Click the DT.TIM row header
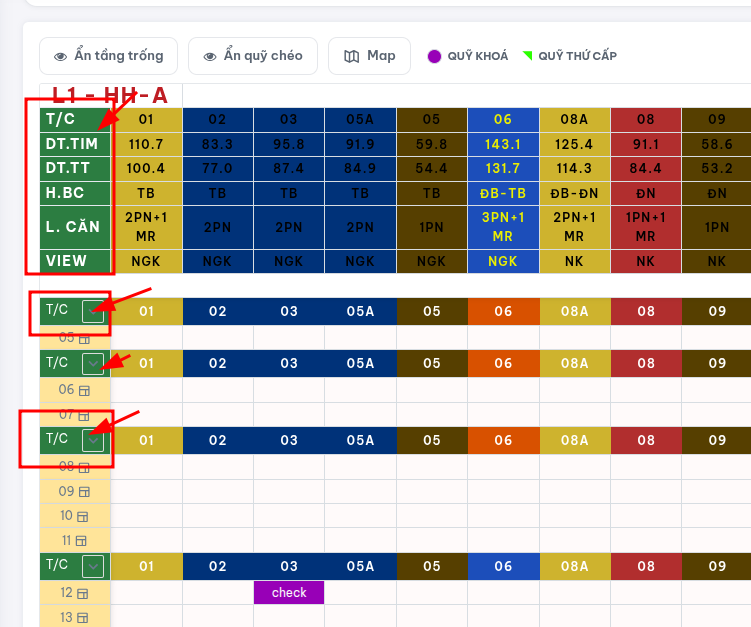 tap(75, 144)
